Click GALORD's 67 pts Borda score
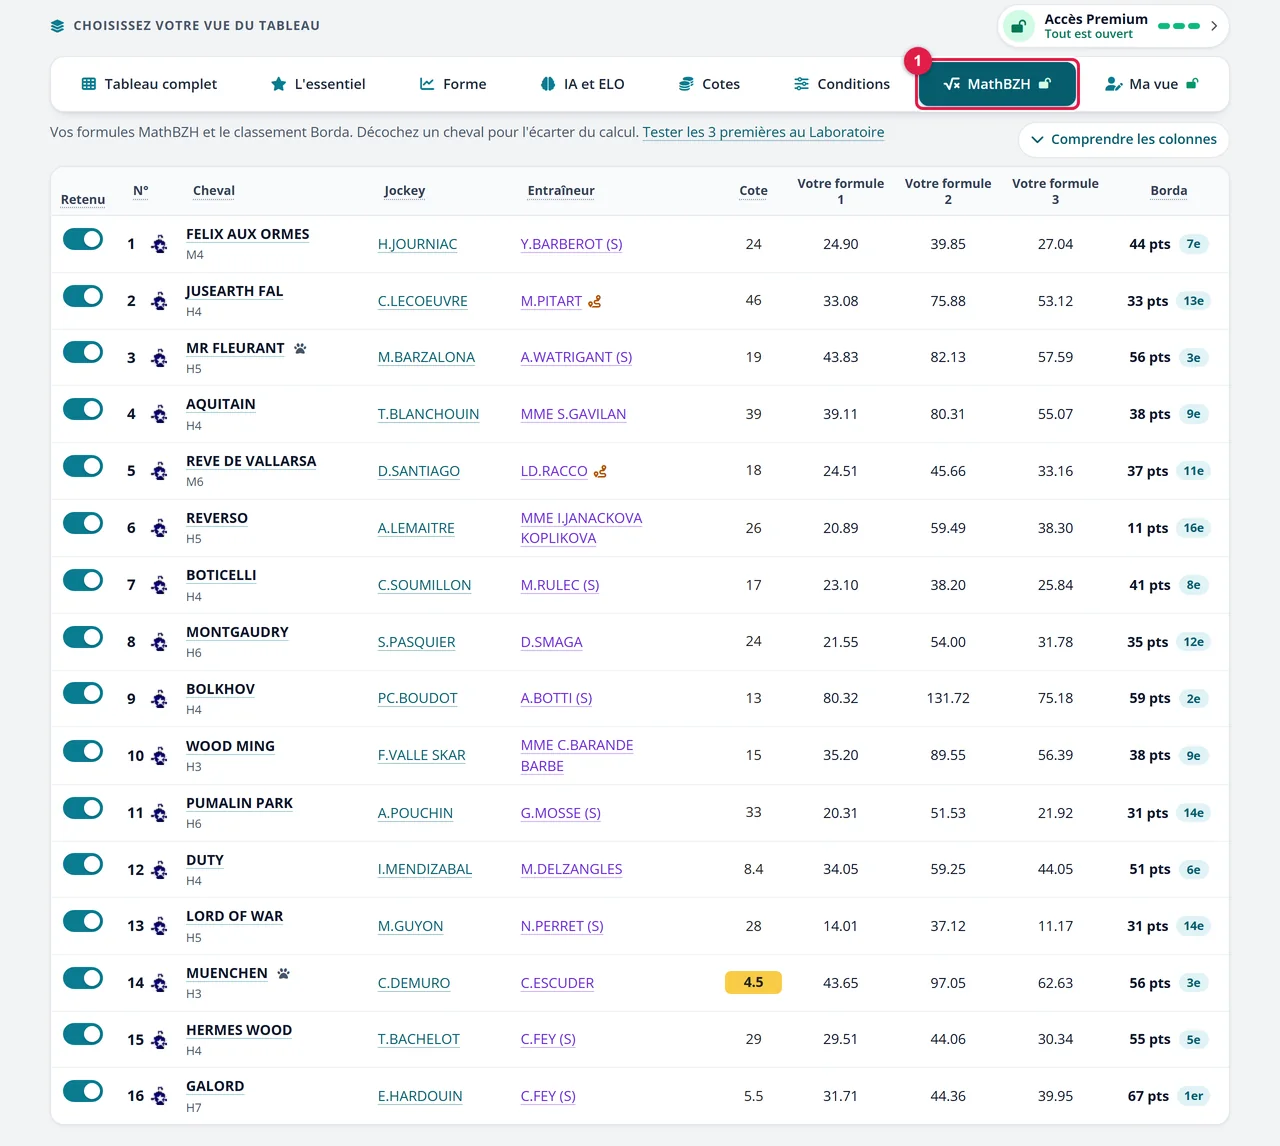Screen dimensions: 1280x1146 1148,1096
